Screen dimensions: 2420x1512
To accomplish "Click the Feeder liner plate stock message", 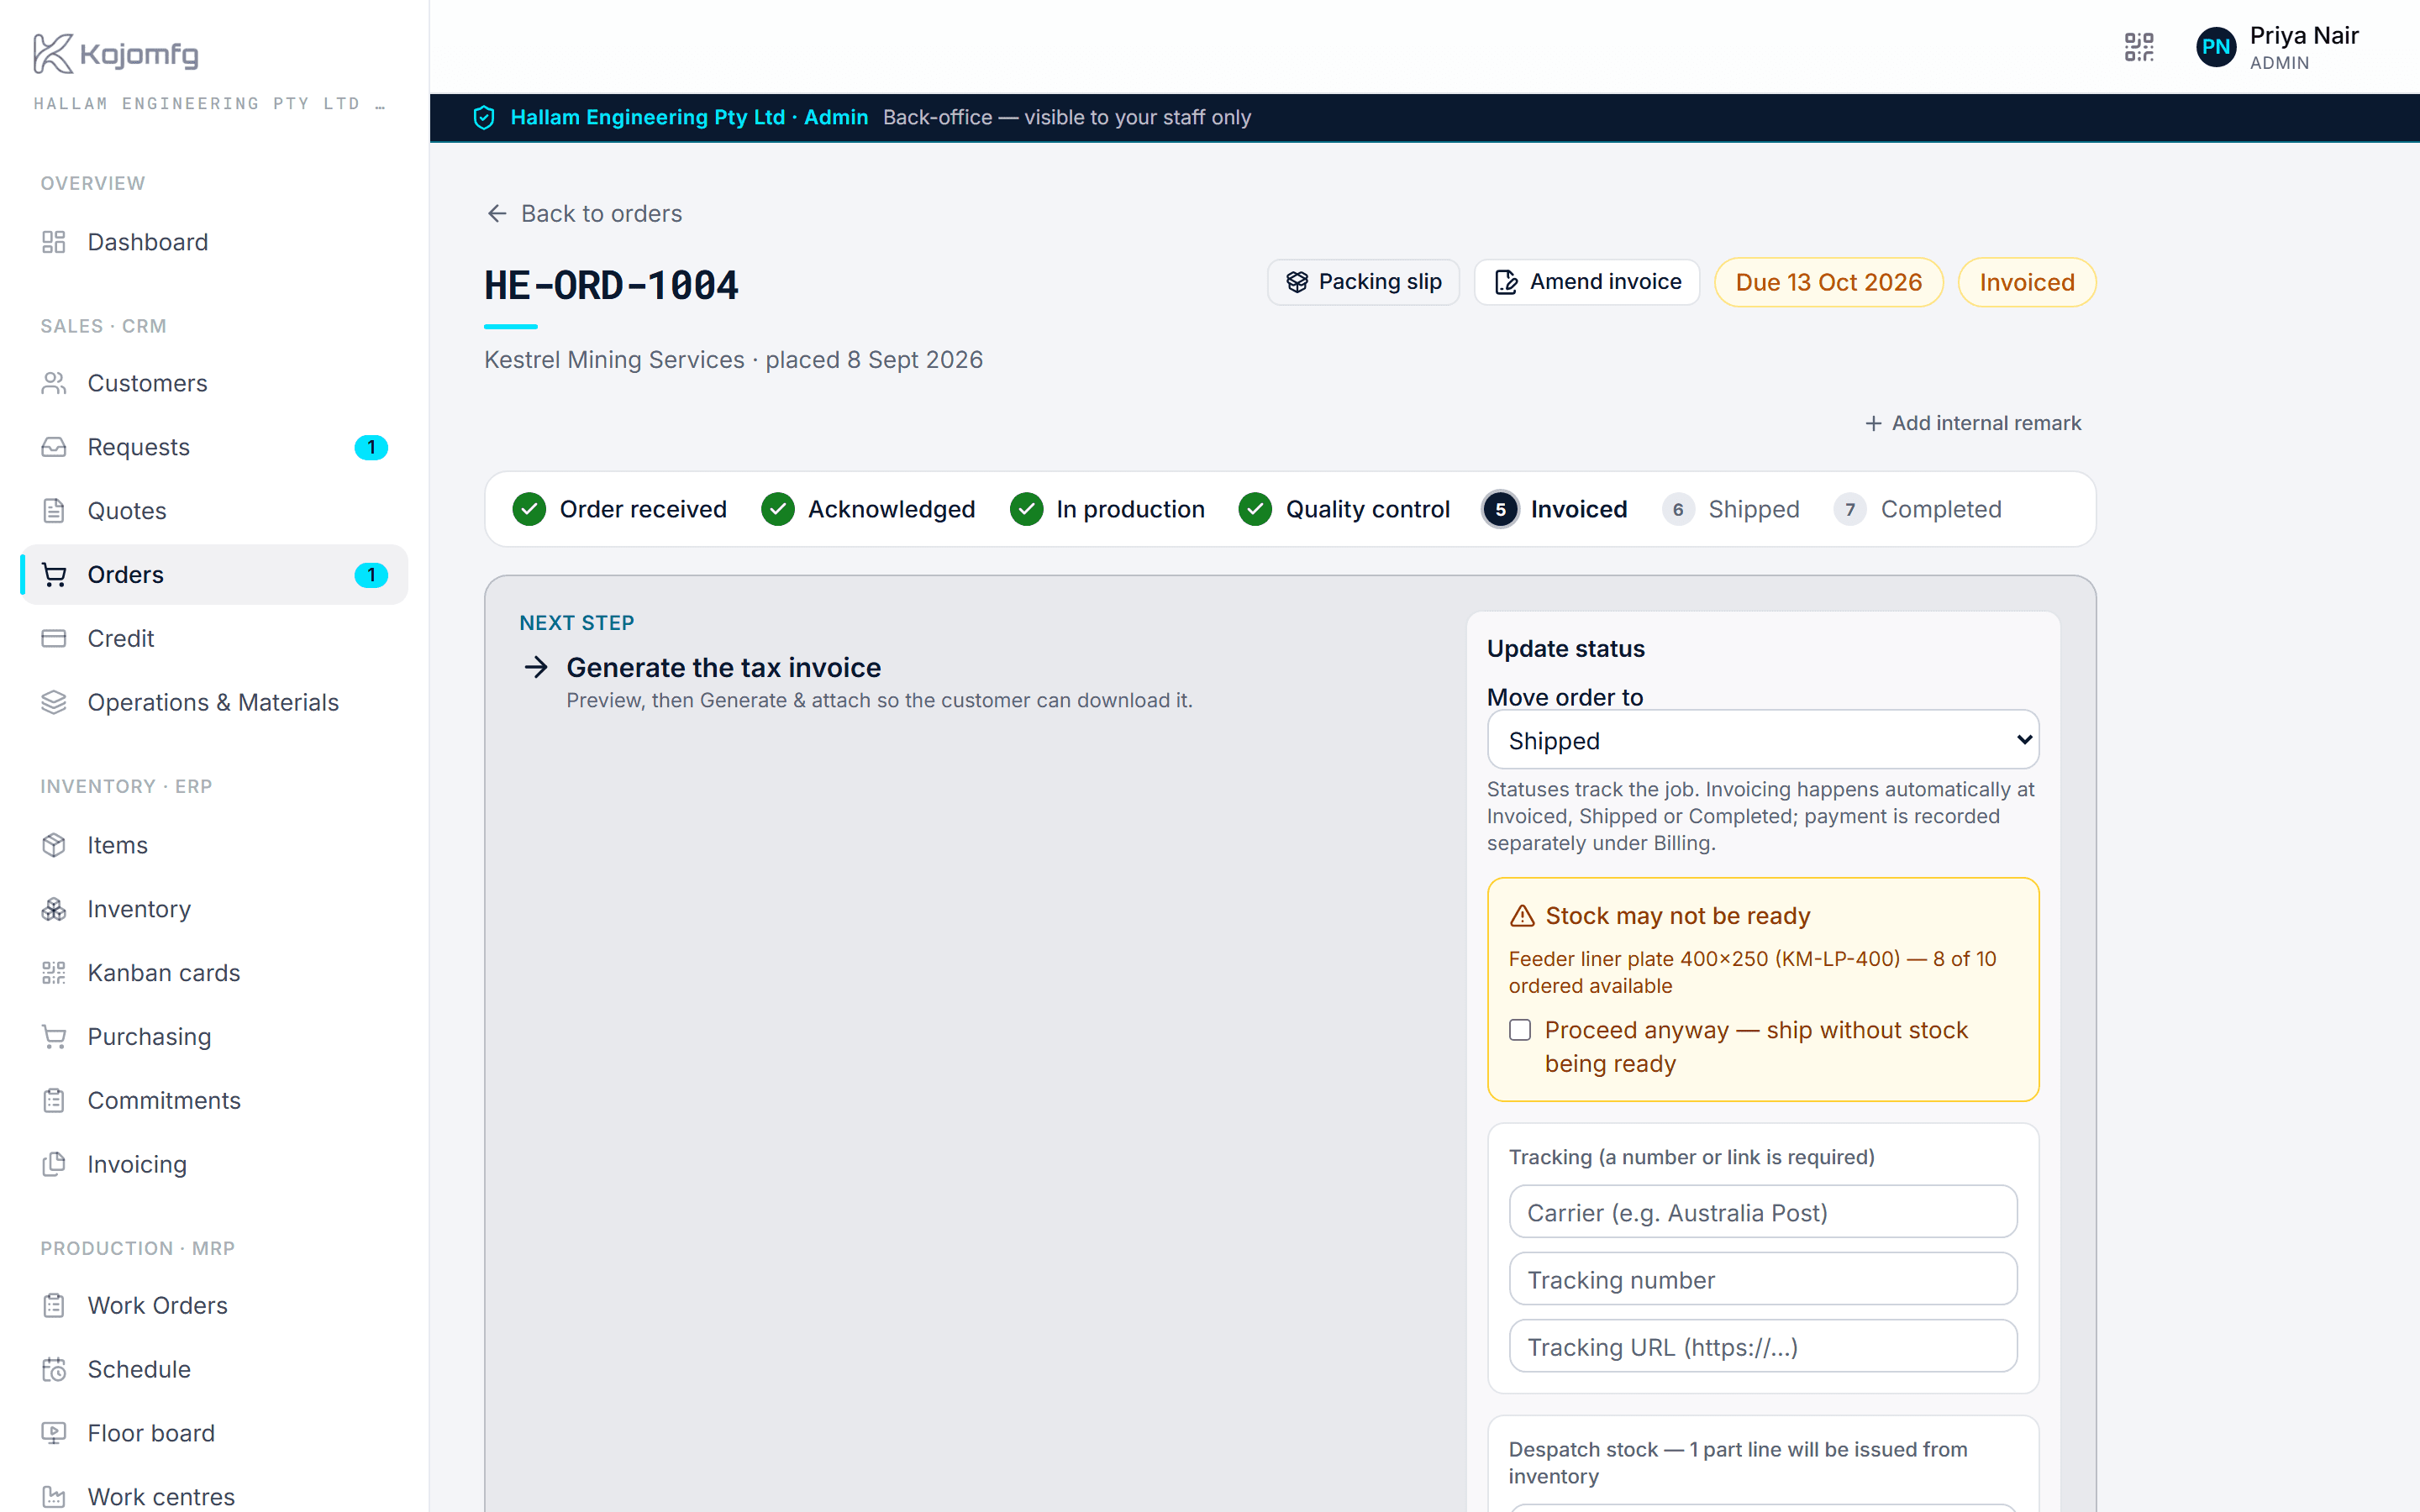I will point(1753,972).
